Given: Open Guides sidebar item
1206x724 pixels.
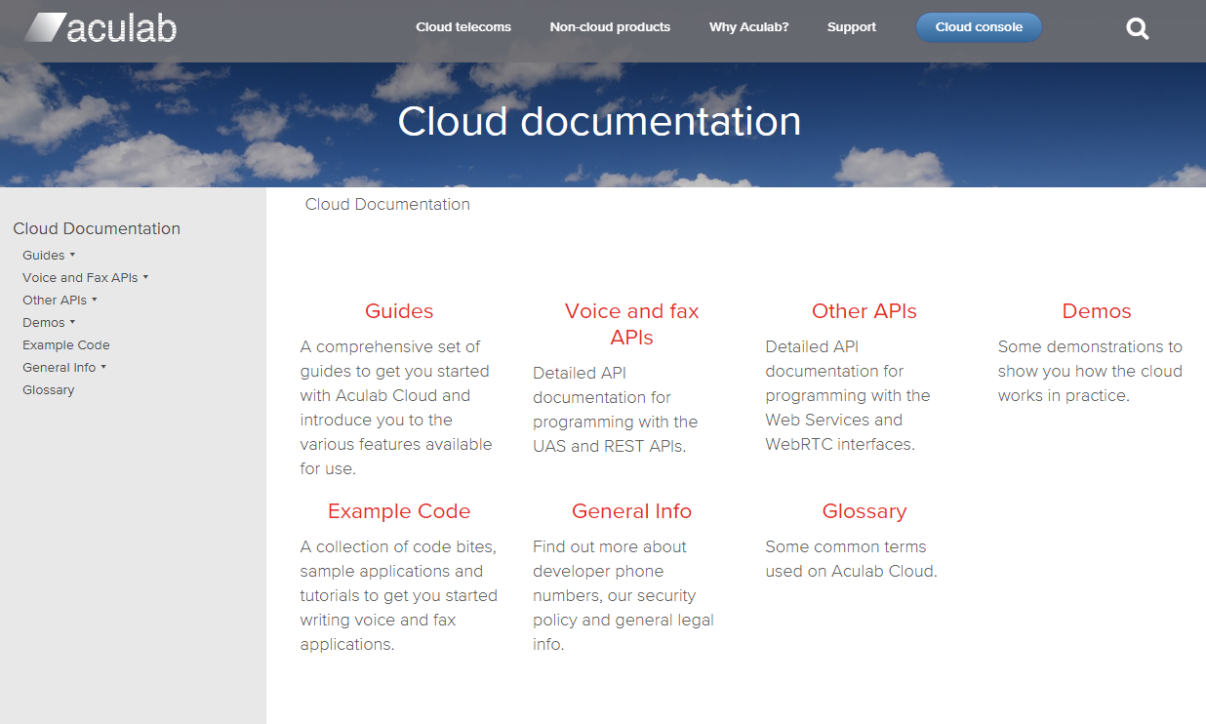Looking at the screenshot, I should tap(43, 255).
